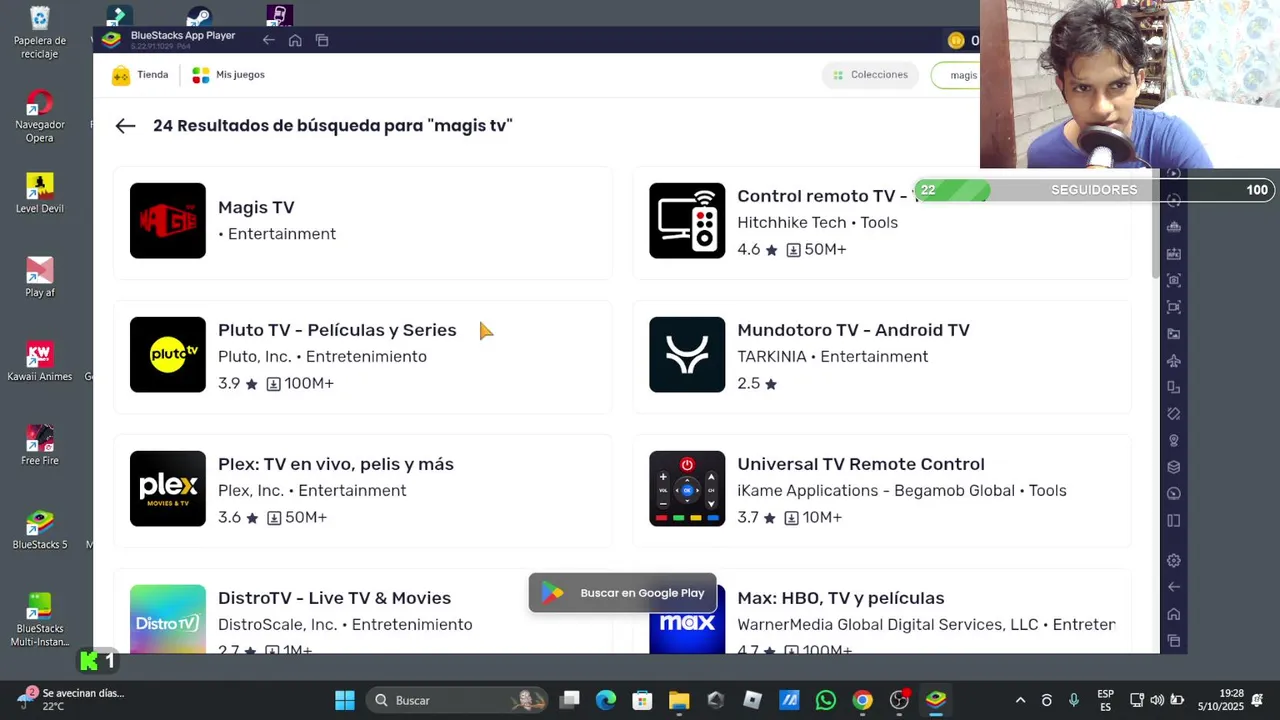
Task: Click the rotate screen sidebar icon
Action: 1174,387
